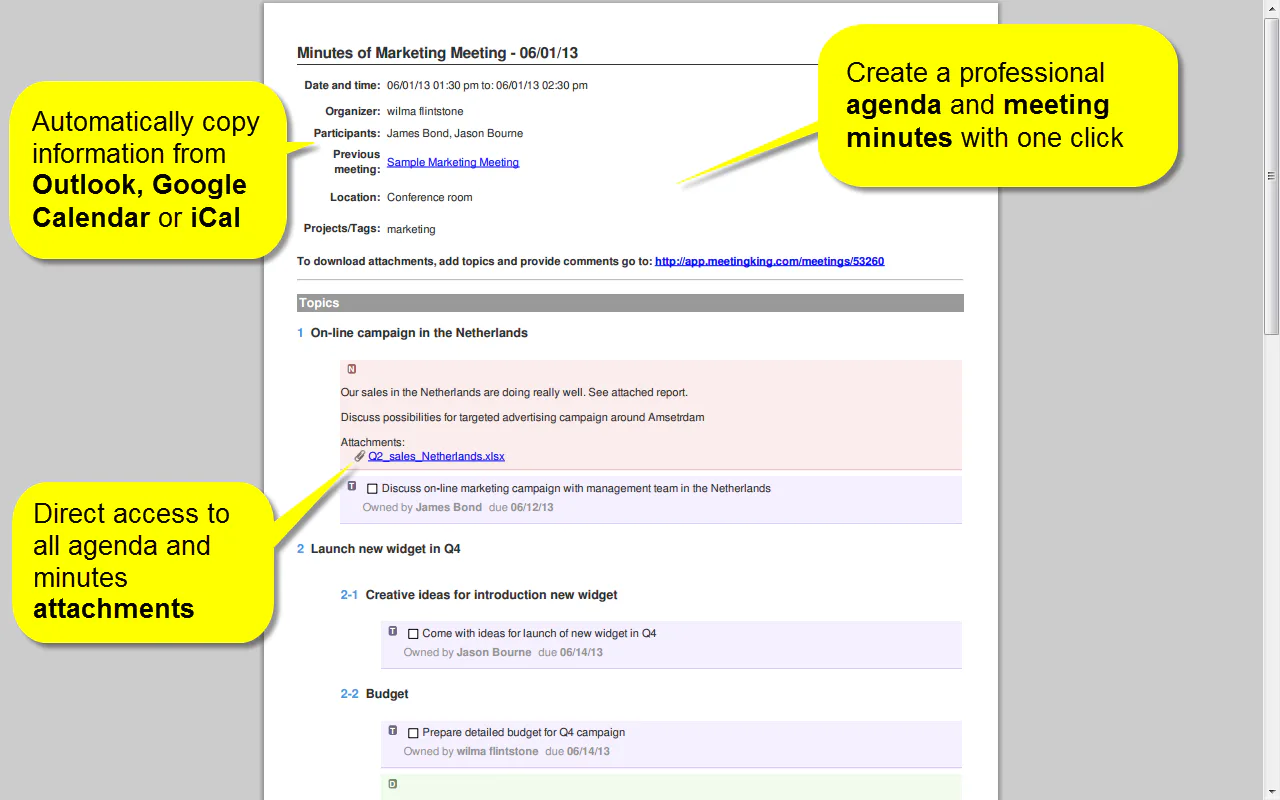
Task: Open the app.meetingking.com meetings URL
Action: pyautogui.click(x=769, y=261)
